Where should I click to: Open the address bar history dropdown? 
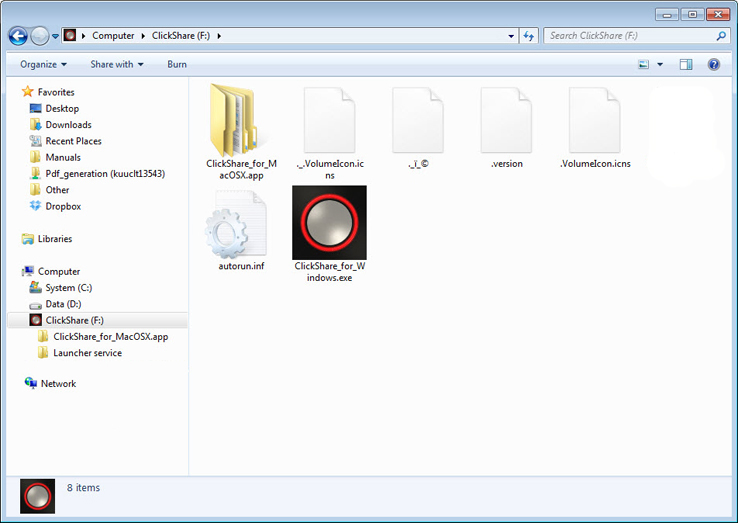tap(511, 36)
